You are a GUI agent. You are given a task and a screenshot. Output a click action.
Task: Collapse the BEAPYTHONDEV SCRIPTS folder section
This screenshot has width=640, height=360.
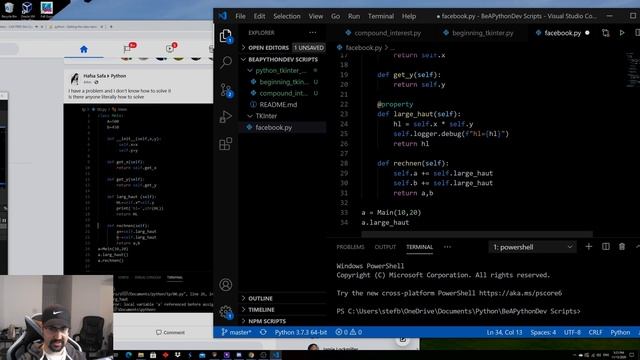(x=283, y=59)
